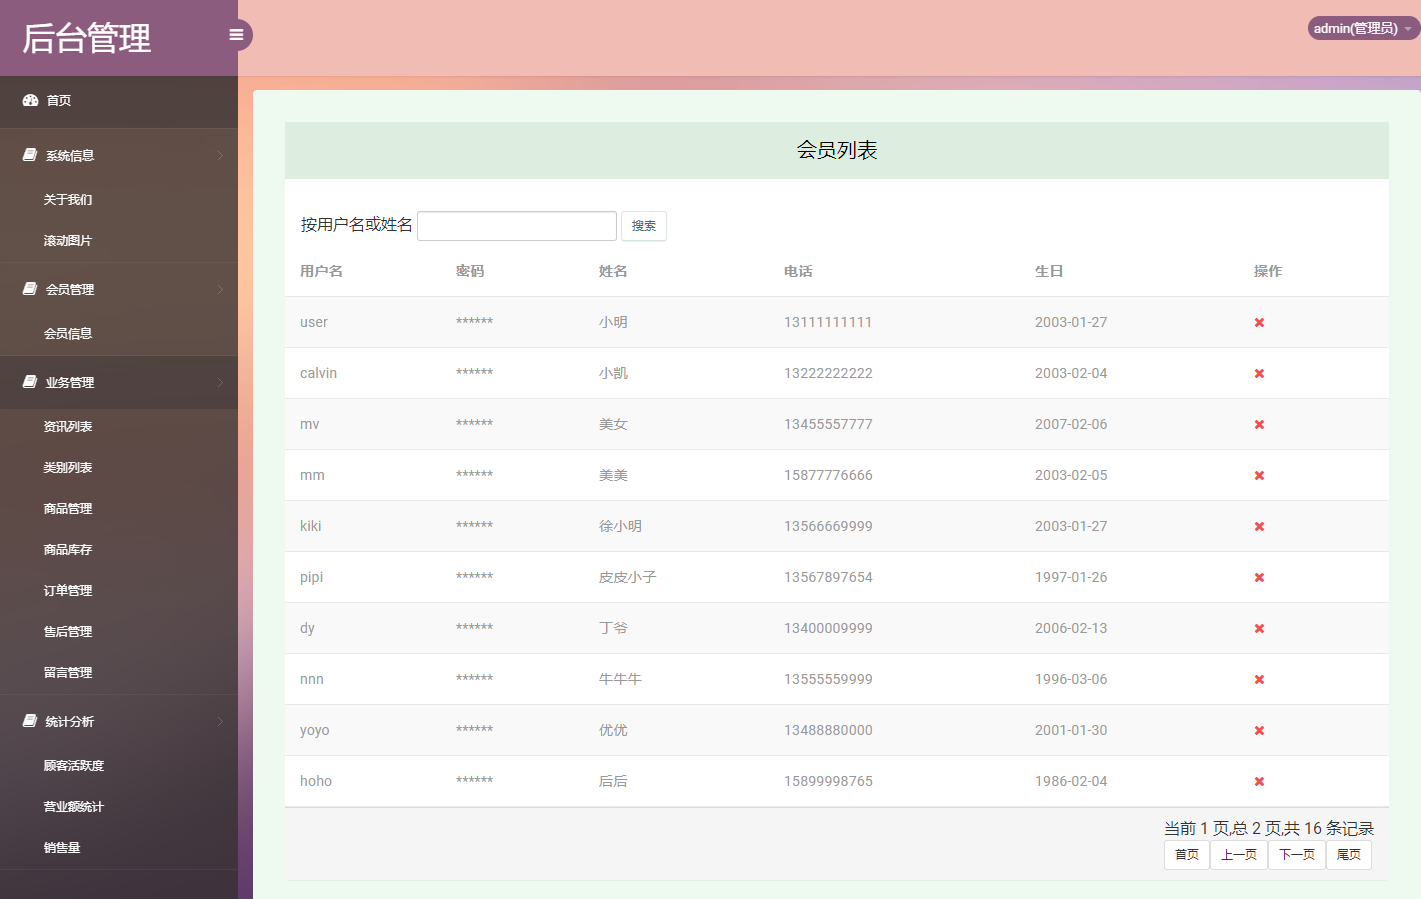Remove member 'pipi' using the red X
This screenshot has width=1421, height=899.
tap(1259, 577)
